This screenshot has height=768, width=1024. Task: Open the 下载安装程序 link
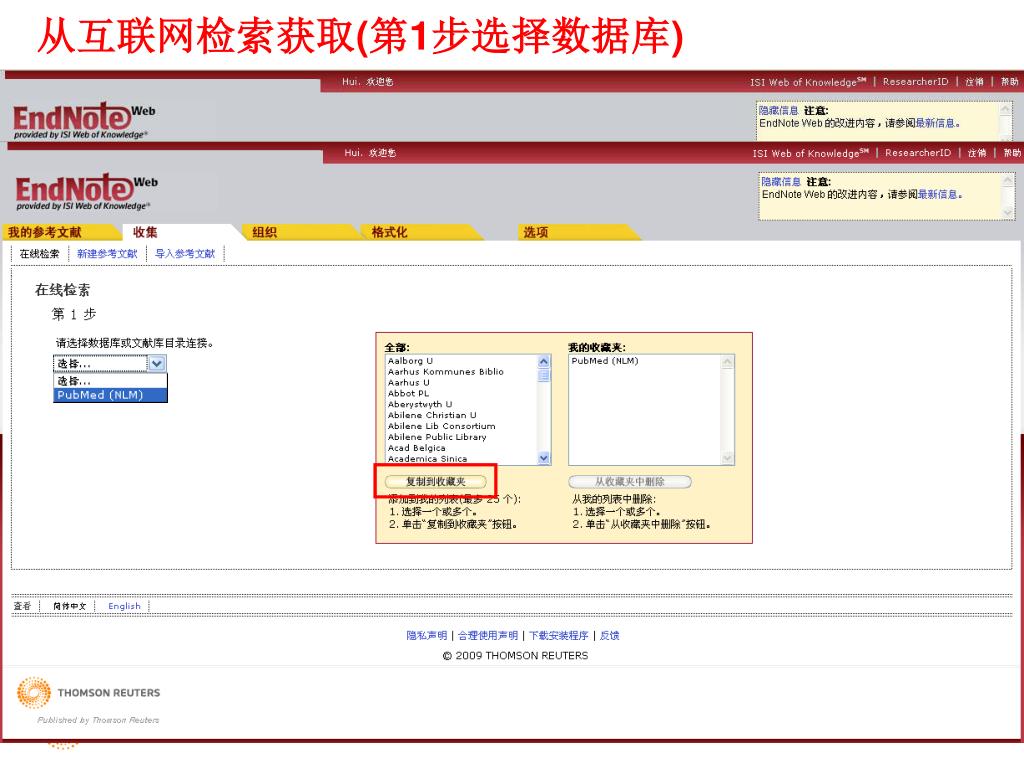[558, 635]
